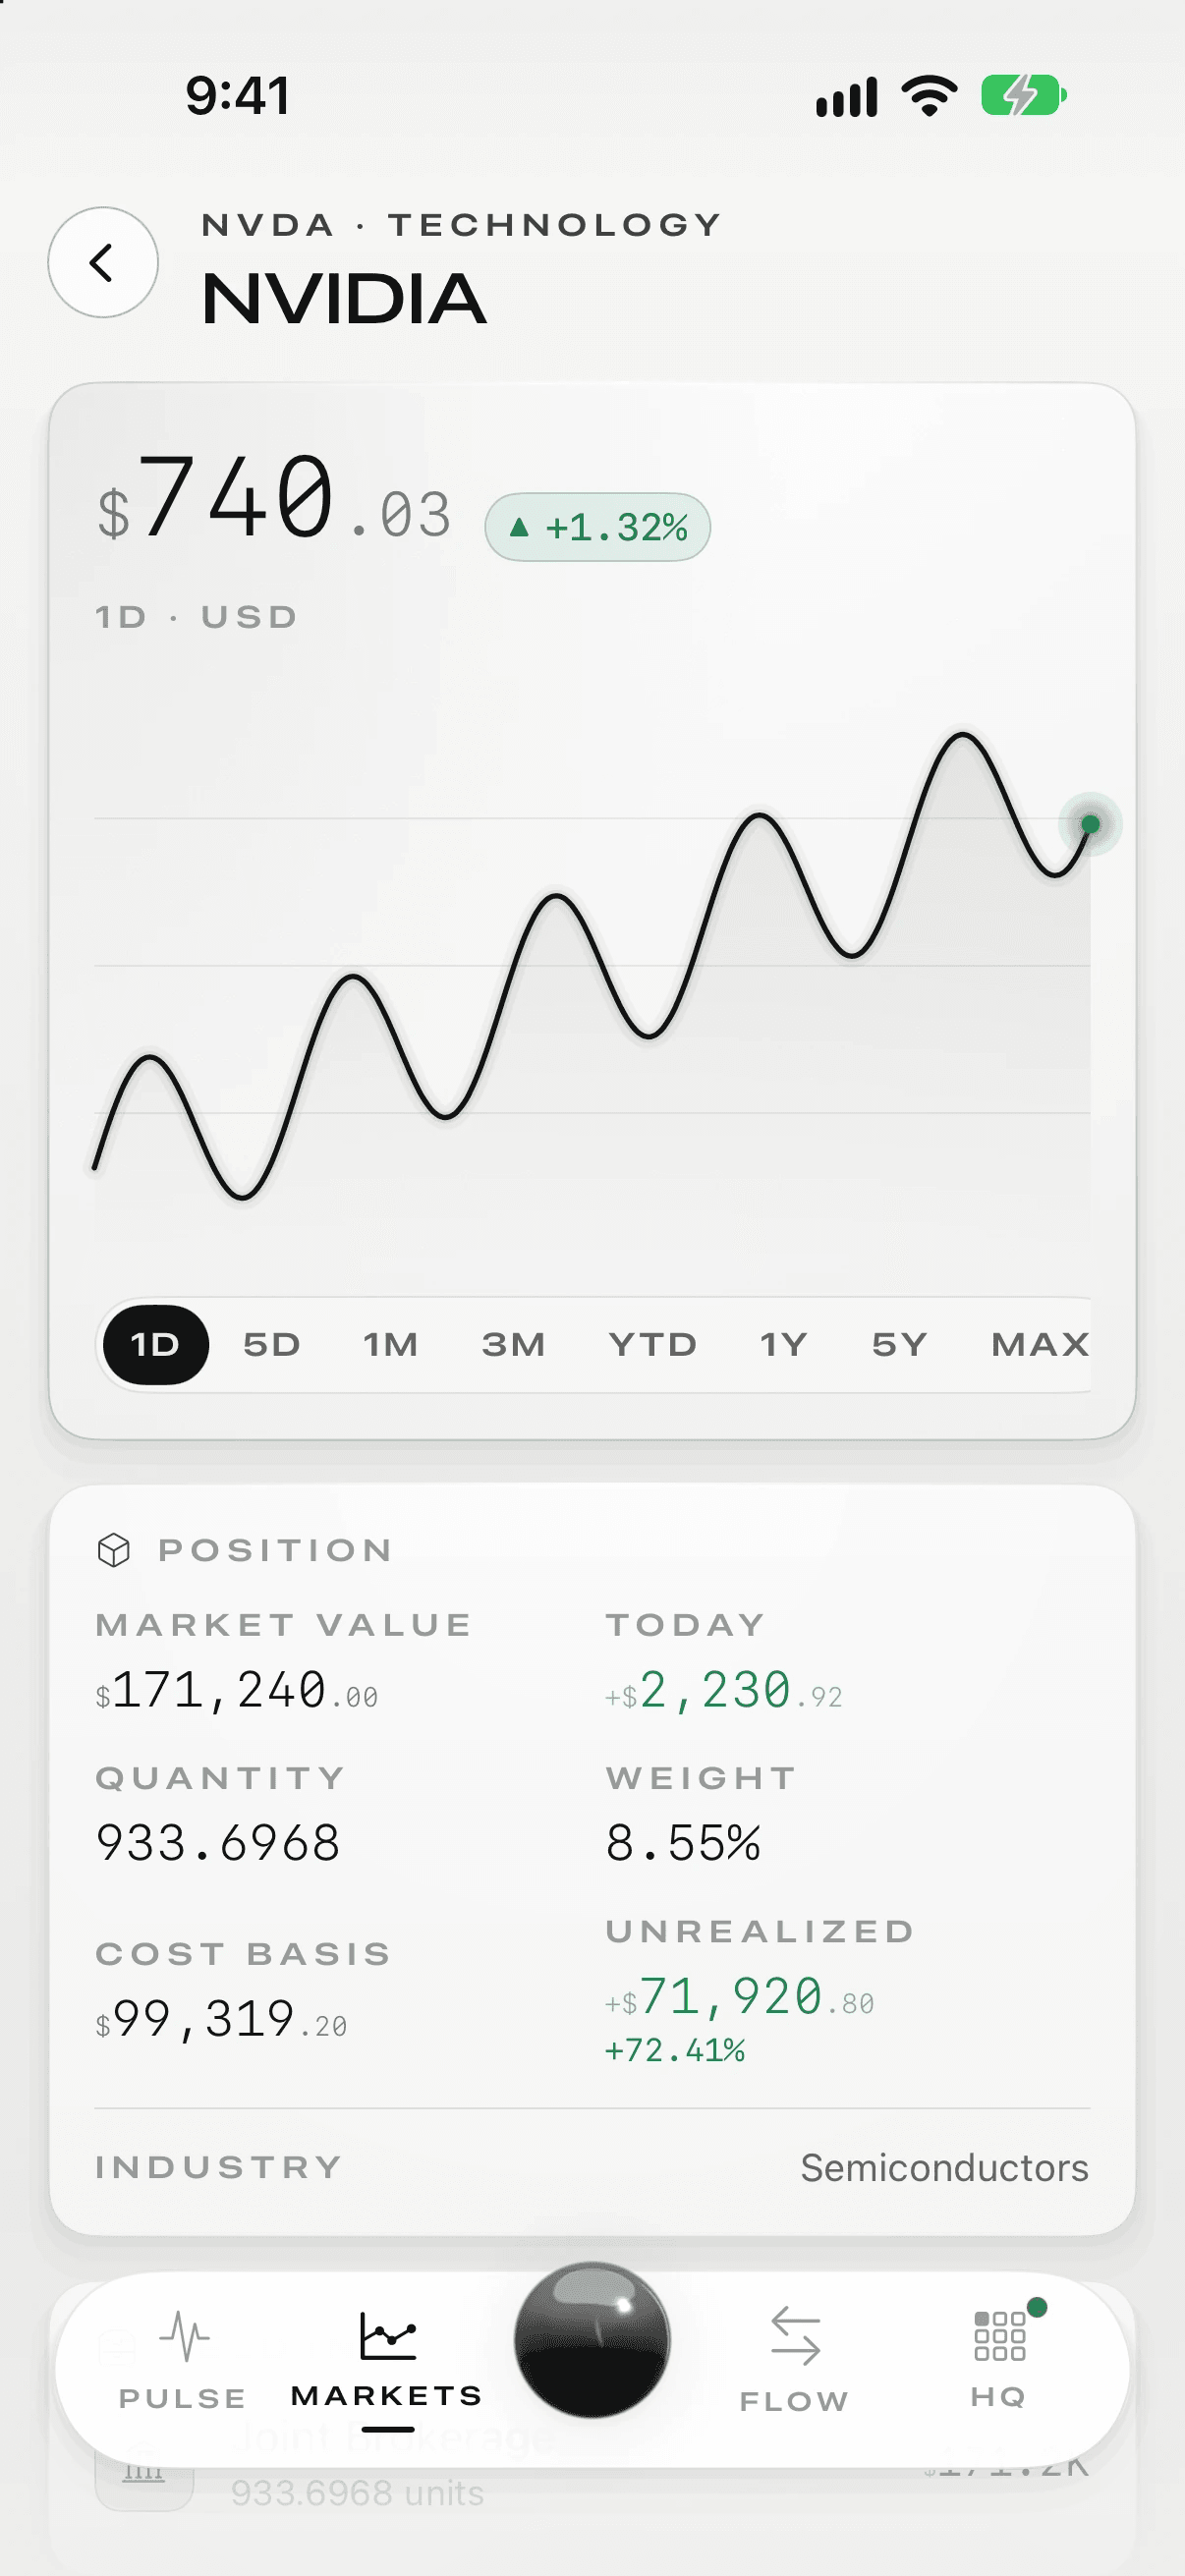
Task: Tap the 9:41 clock
Action: tap(238, 96)
